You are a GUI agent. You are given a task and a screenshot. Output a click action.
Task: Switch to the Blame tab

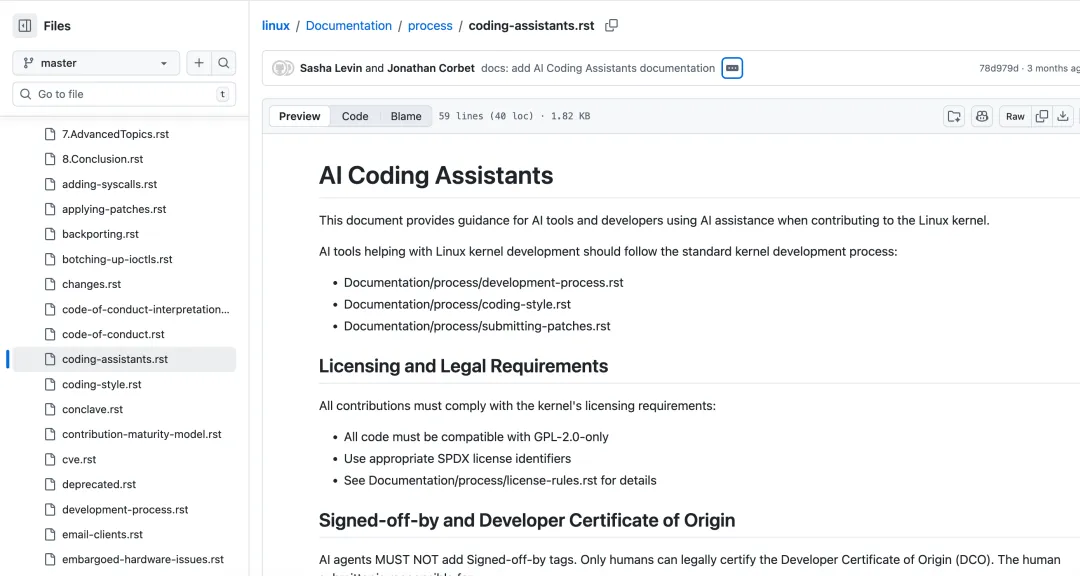406,116
